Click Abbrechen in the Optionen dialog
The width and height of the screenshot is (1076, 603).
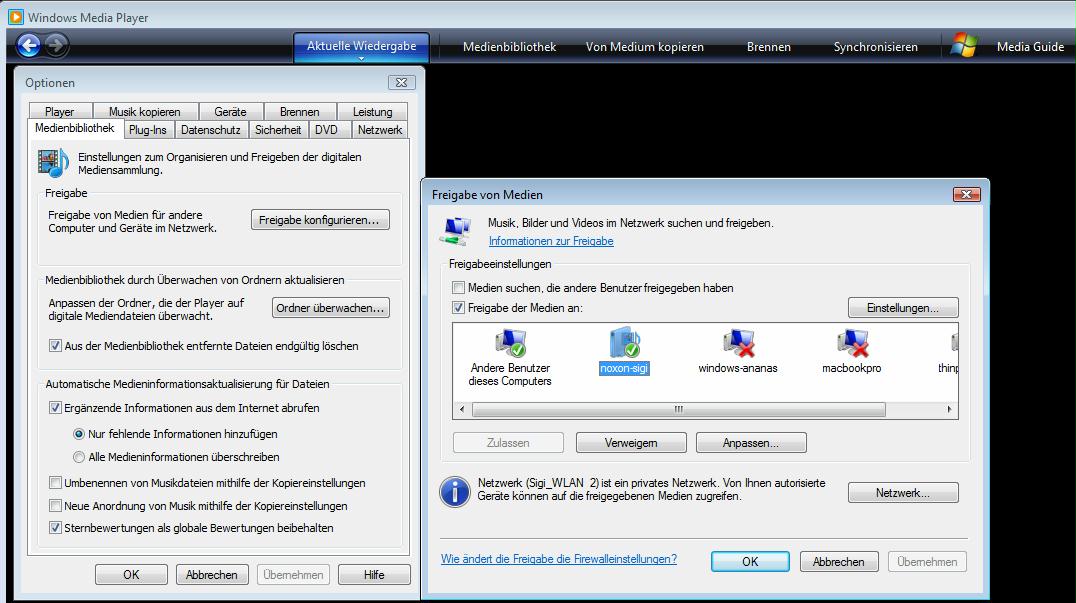coord(211,574)
